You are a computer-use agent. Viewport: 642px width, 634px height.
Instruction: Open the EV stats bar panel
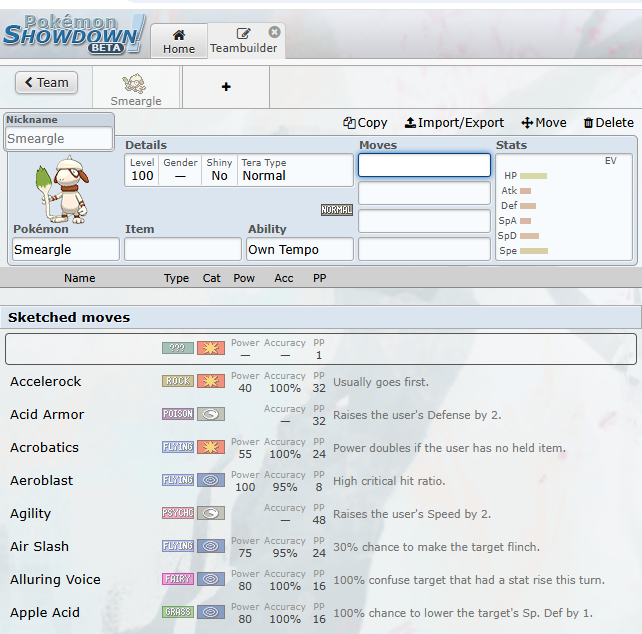[x=563, y=206]
